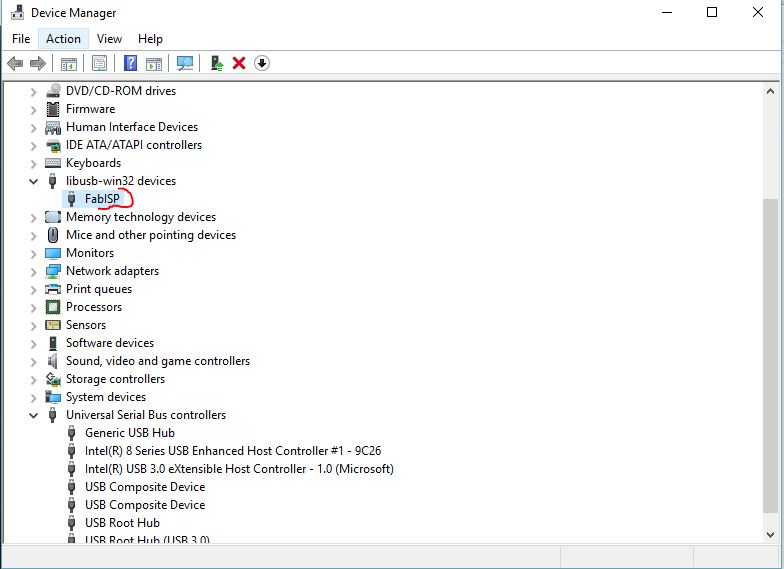Expand Human Interface Devices
The width and height of the screenshot is (784, 569).
click(x=34, y=128)
